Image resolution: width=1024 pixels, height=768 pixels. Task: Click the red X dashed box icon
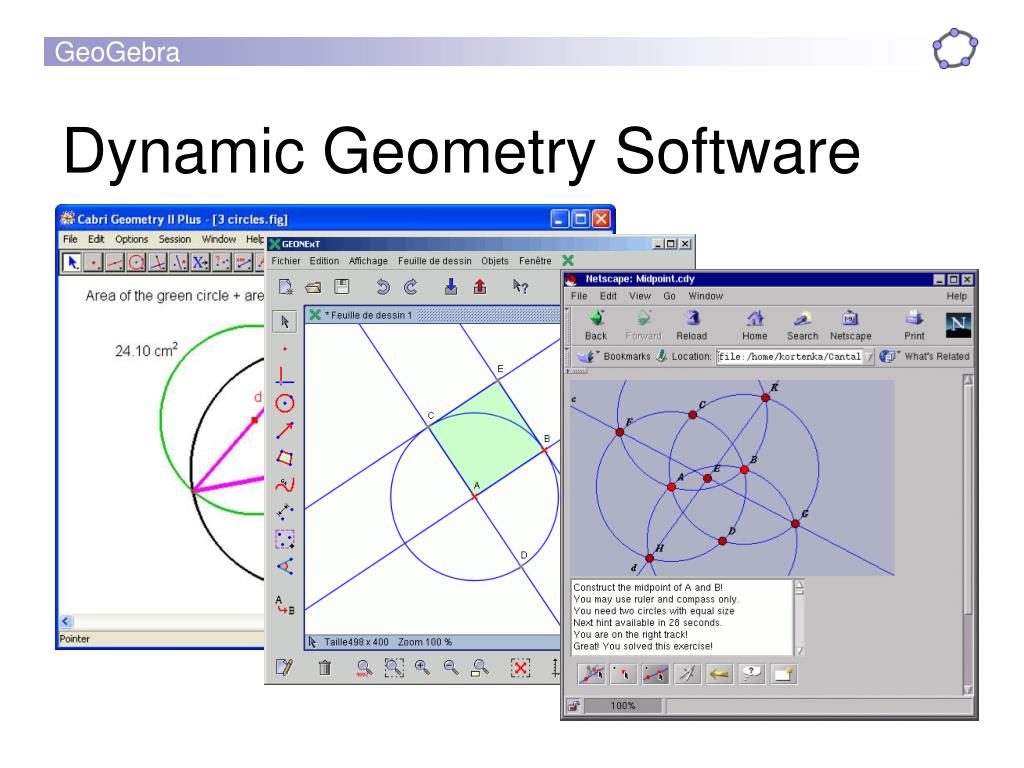coord(520,667)
